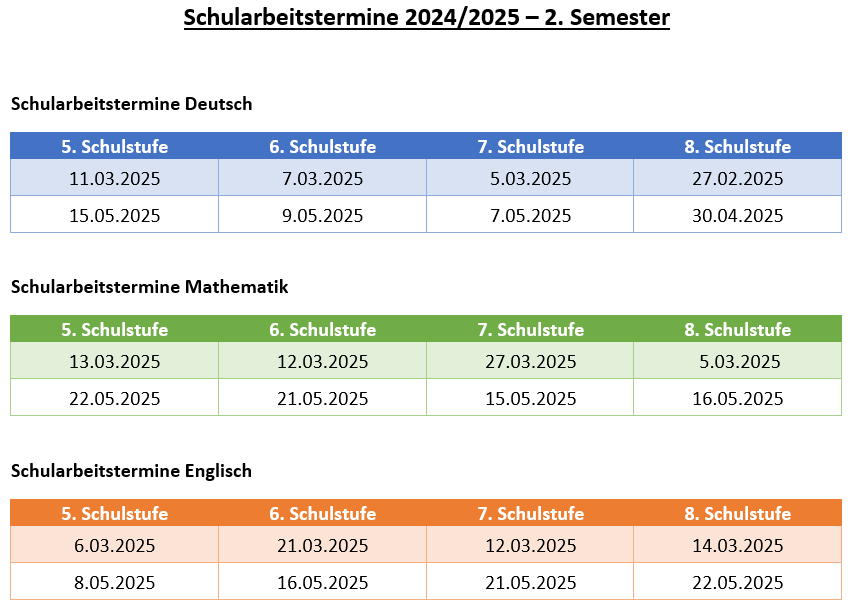
Task: Select Englisch cell 6.03.2025
Action: 115,546
